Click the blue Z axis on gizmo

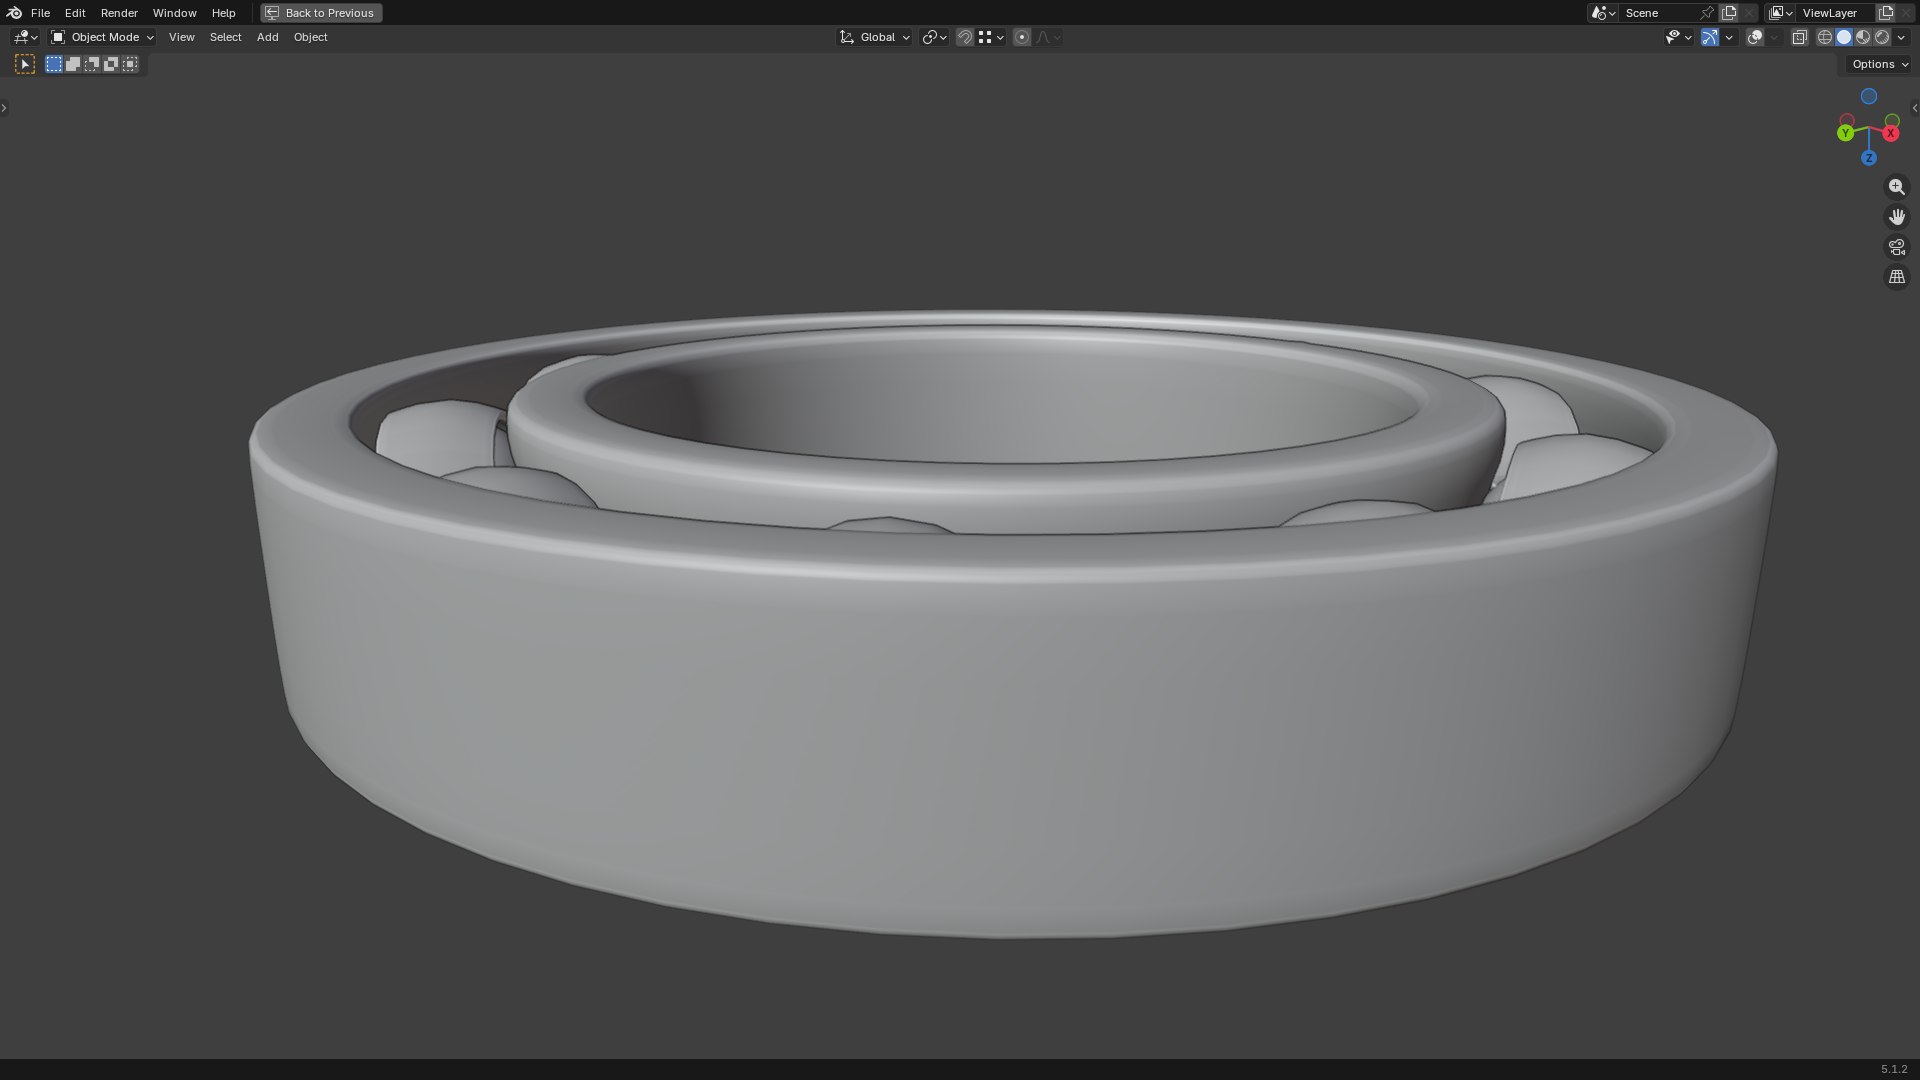1868,158
